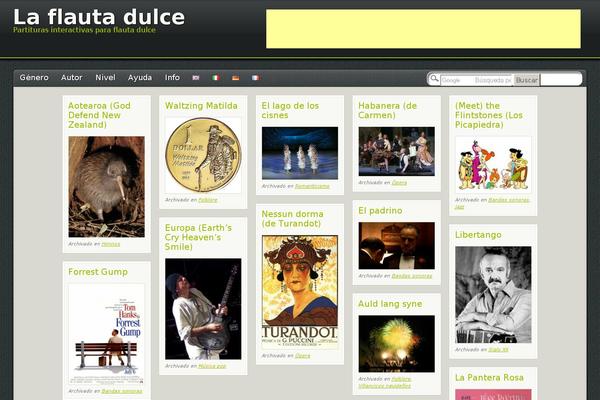Open El lago de los cisnes title

(290, 110)
